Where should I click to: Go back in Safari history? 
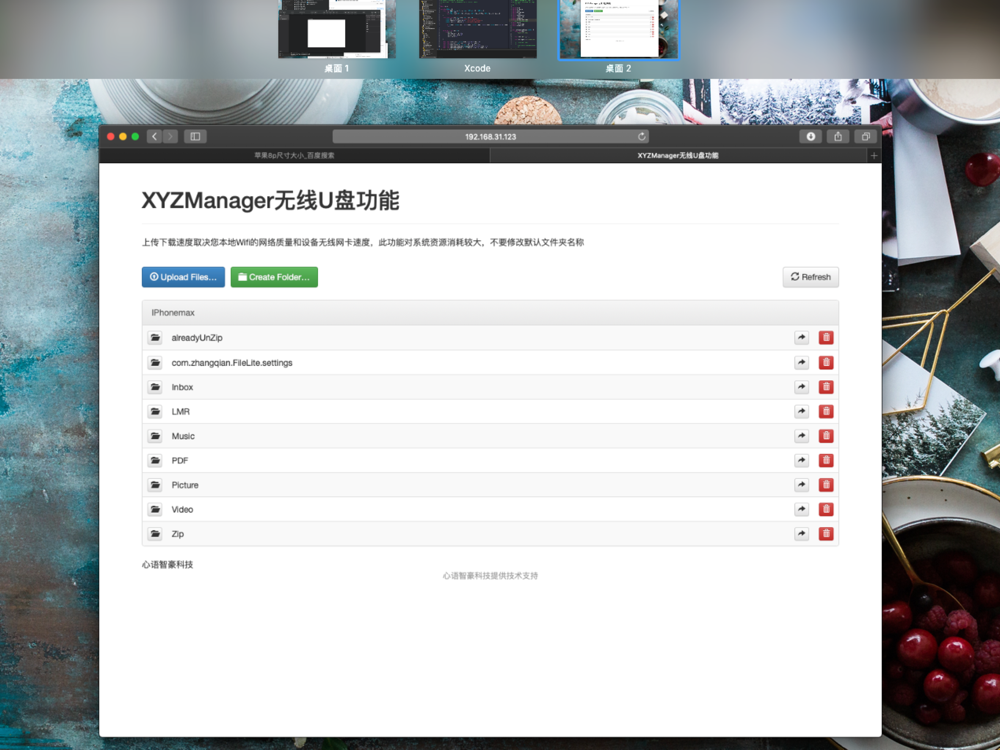[154, 136]
